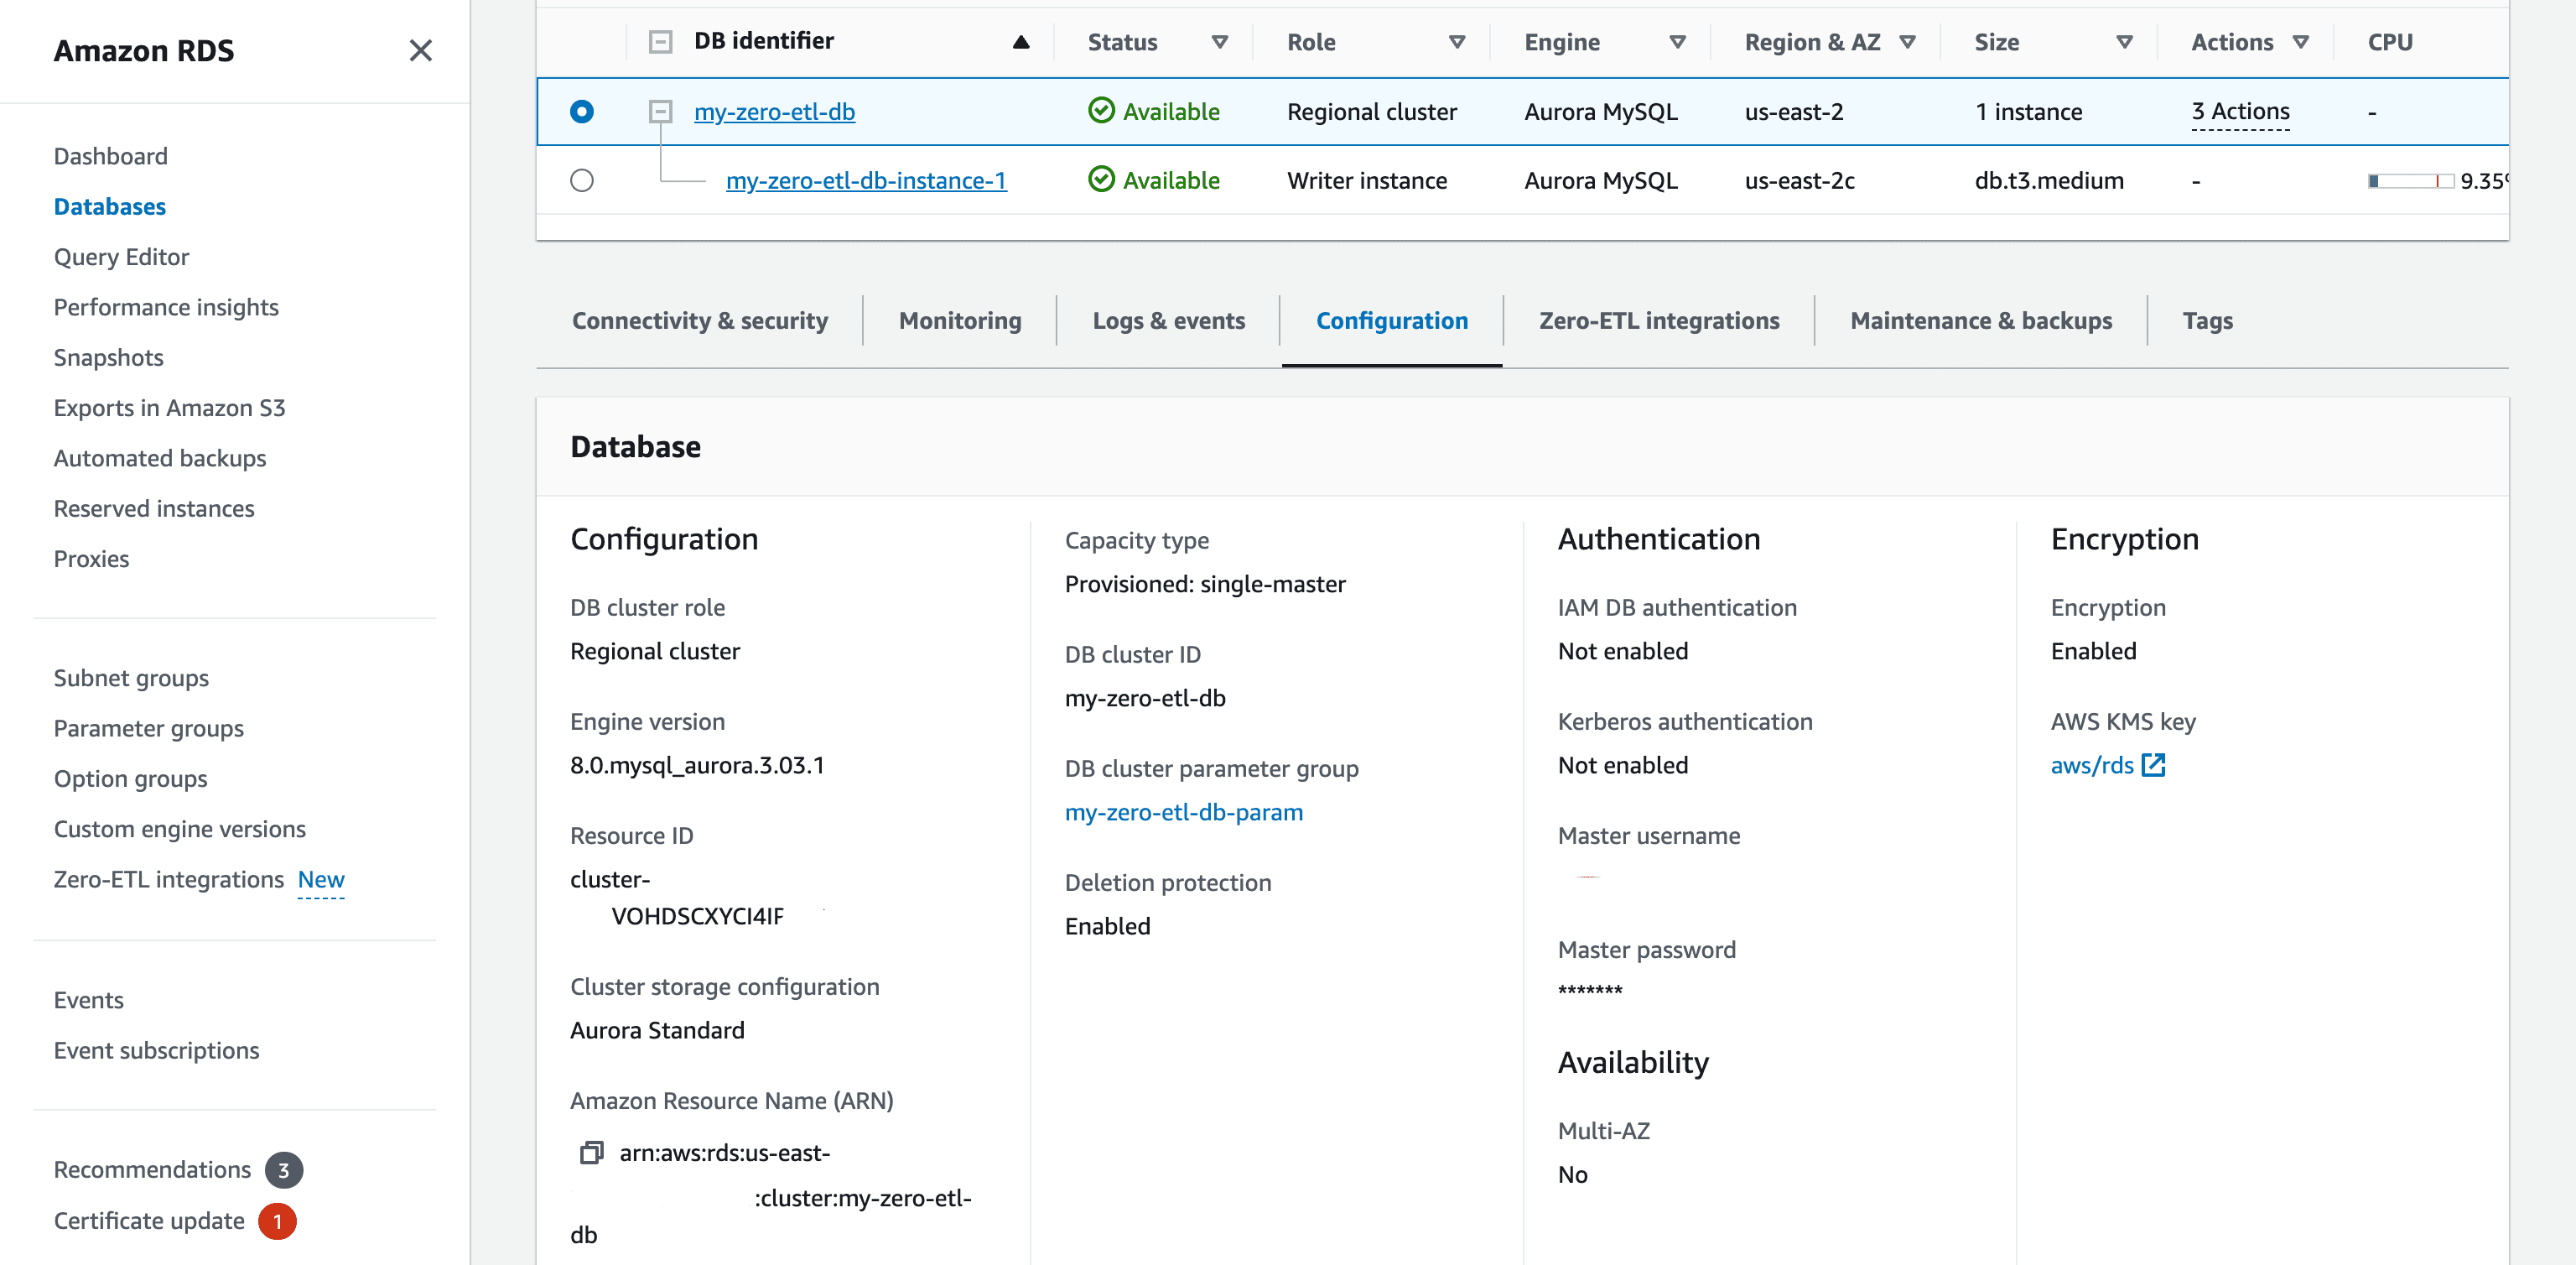Open aws/rds KMS key link
Image resolution: width=2576 pixels, height=1265 pixels.
pyautogui.click(x=2092, y=765)
